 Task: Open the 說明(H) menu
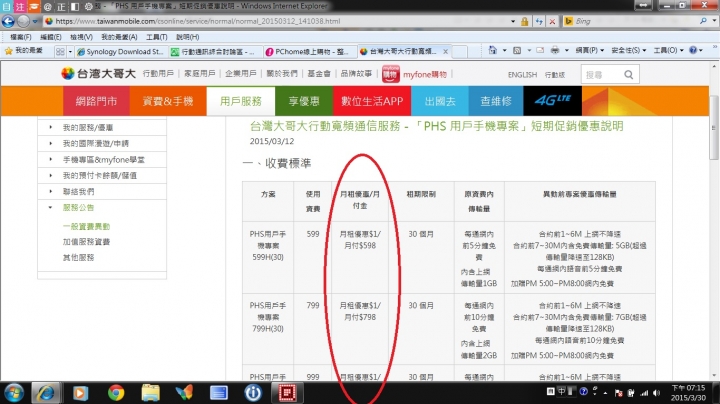click(188, 37)
